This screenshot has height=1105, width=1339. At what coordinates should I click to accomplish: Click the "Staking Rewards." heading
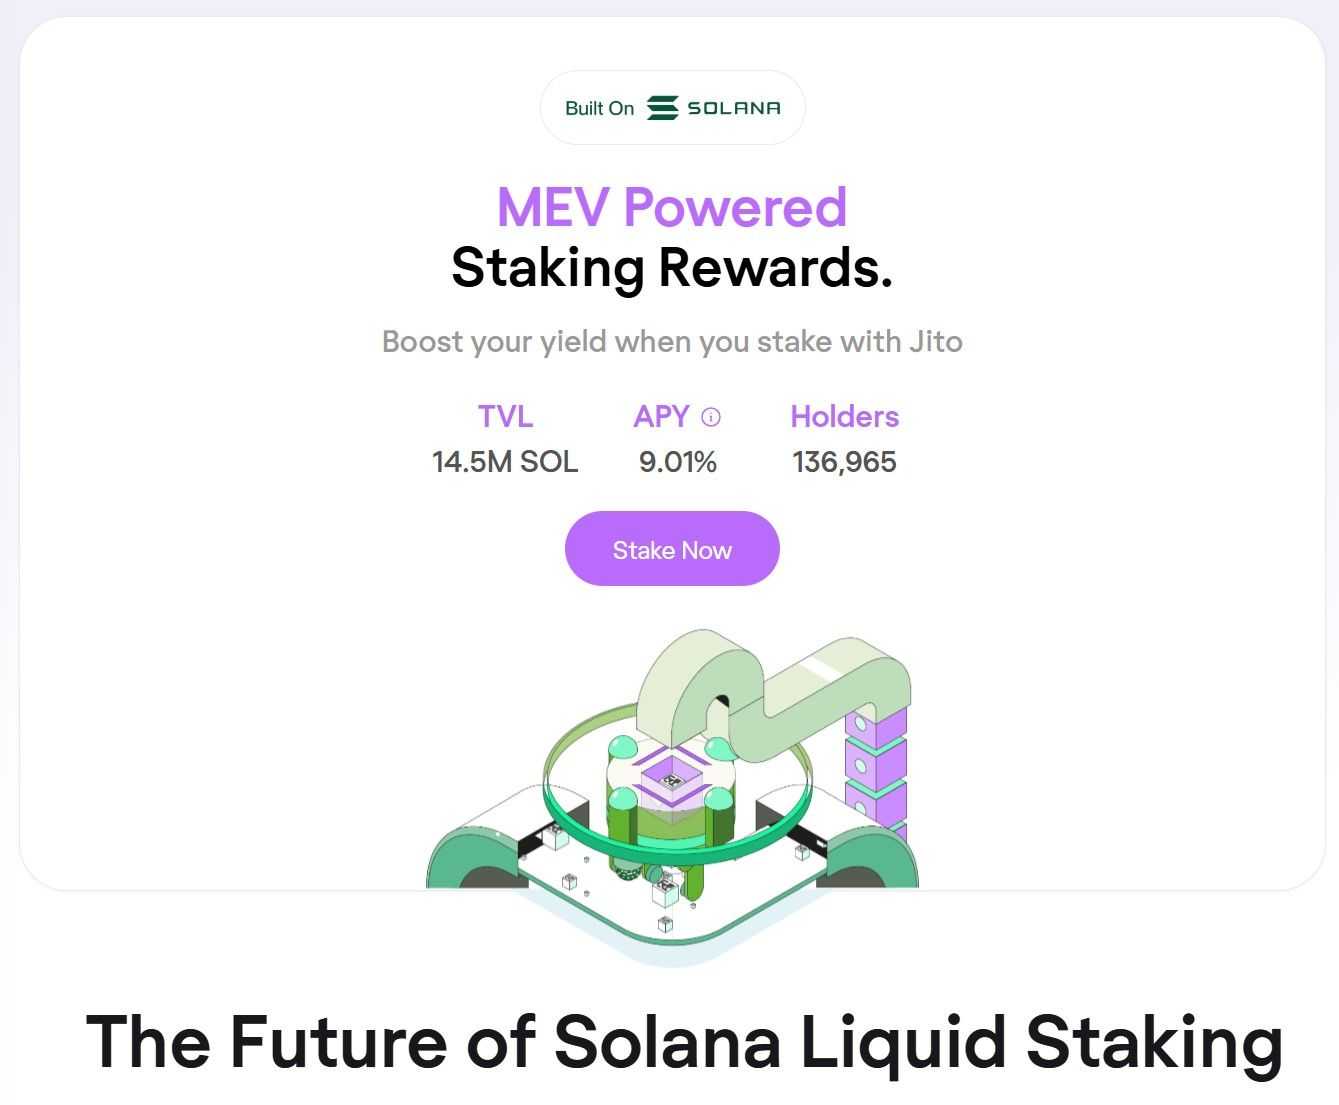pyautogui.click(x=672, y=268)
